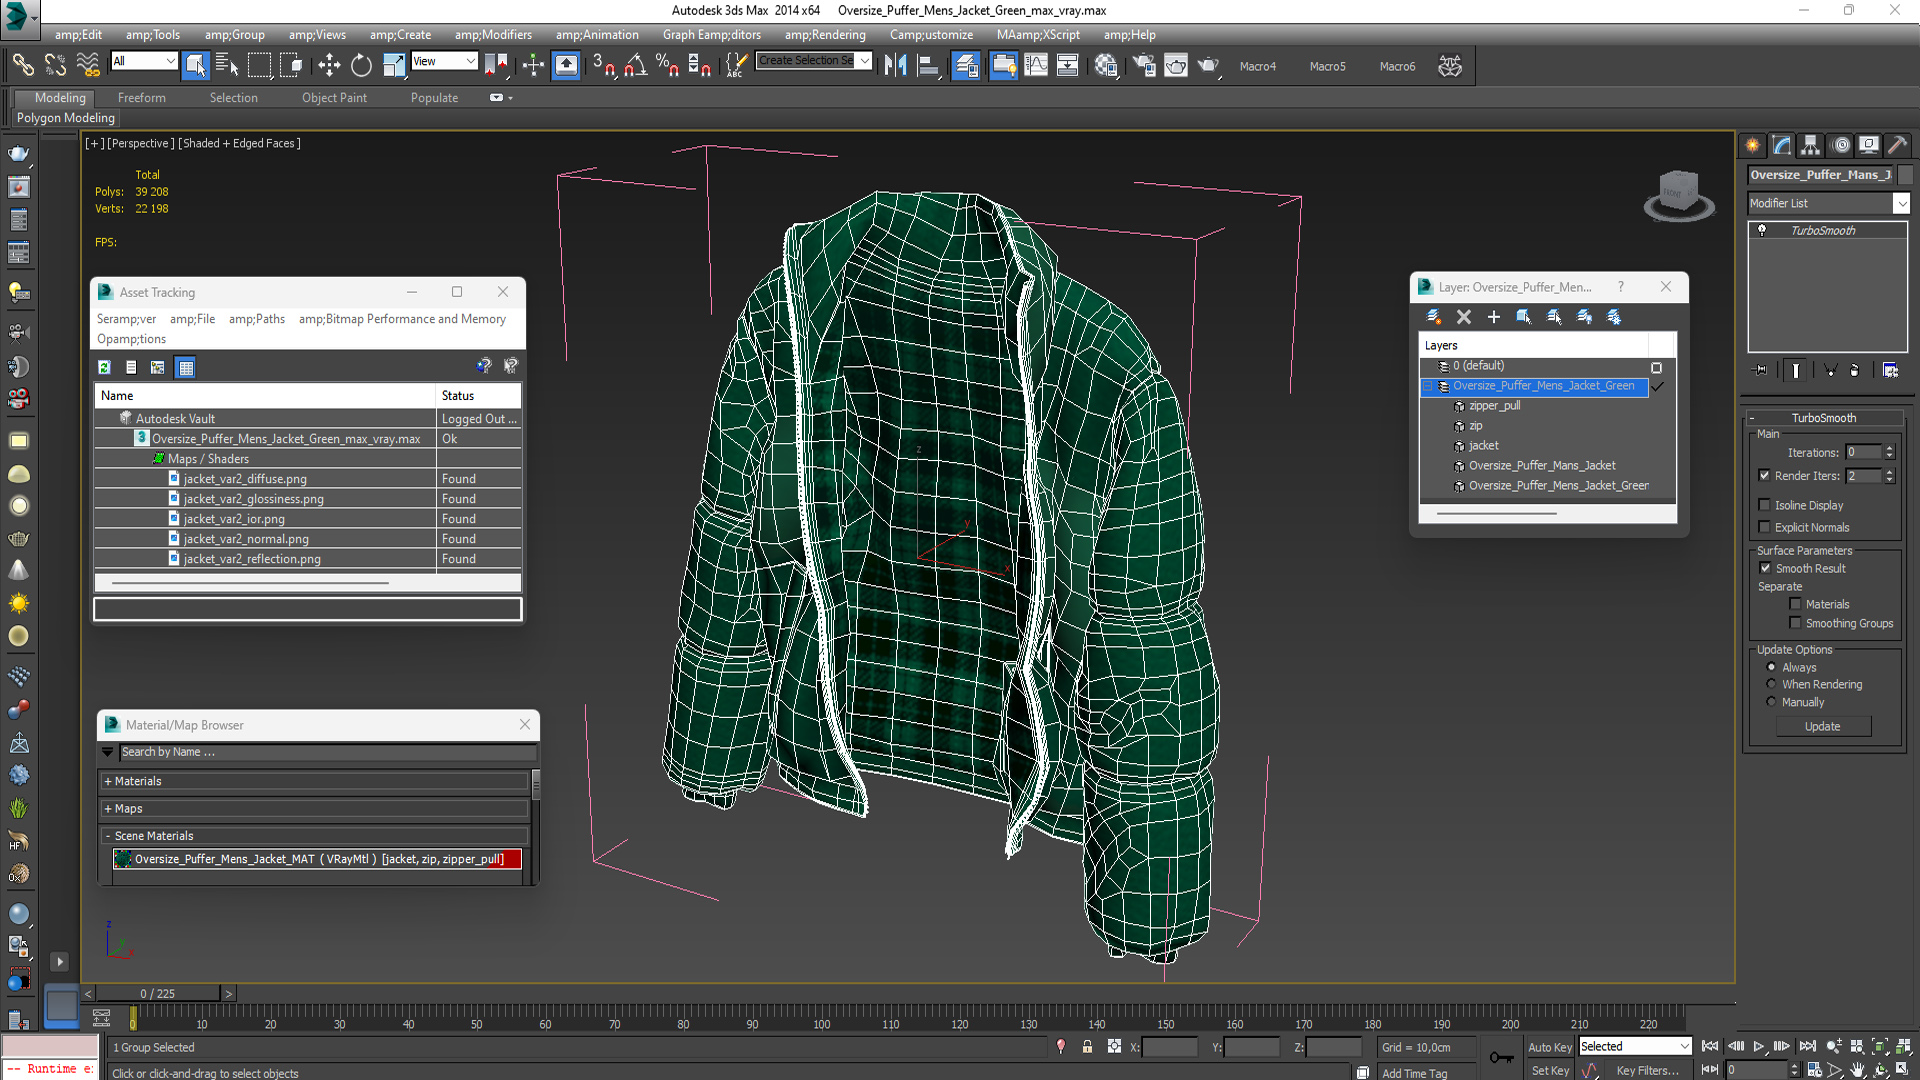This screenshot has width=1920, height=1080.
Task: Click the Create New Layer plus icon
Action: [1494, 317]
